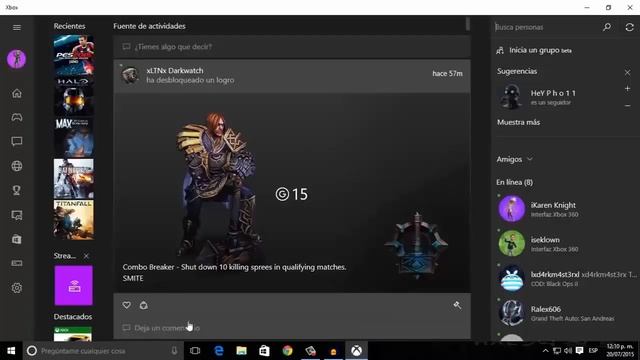
Task: Open your profile avatar in sidebar
Action: [x=17, y=59]
